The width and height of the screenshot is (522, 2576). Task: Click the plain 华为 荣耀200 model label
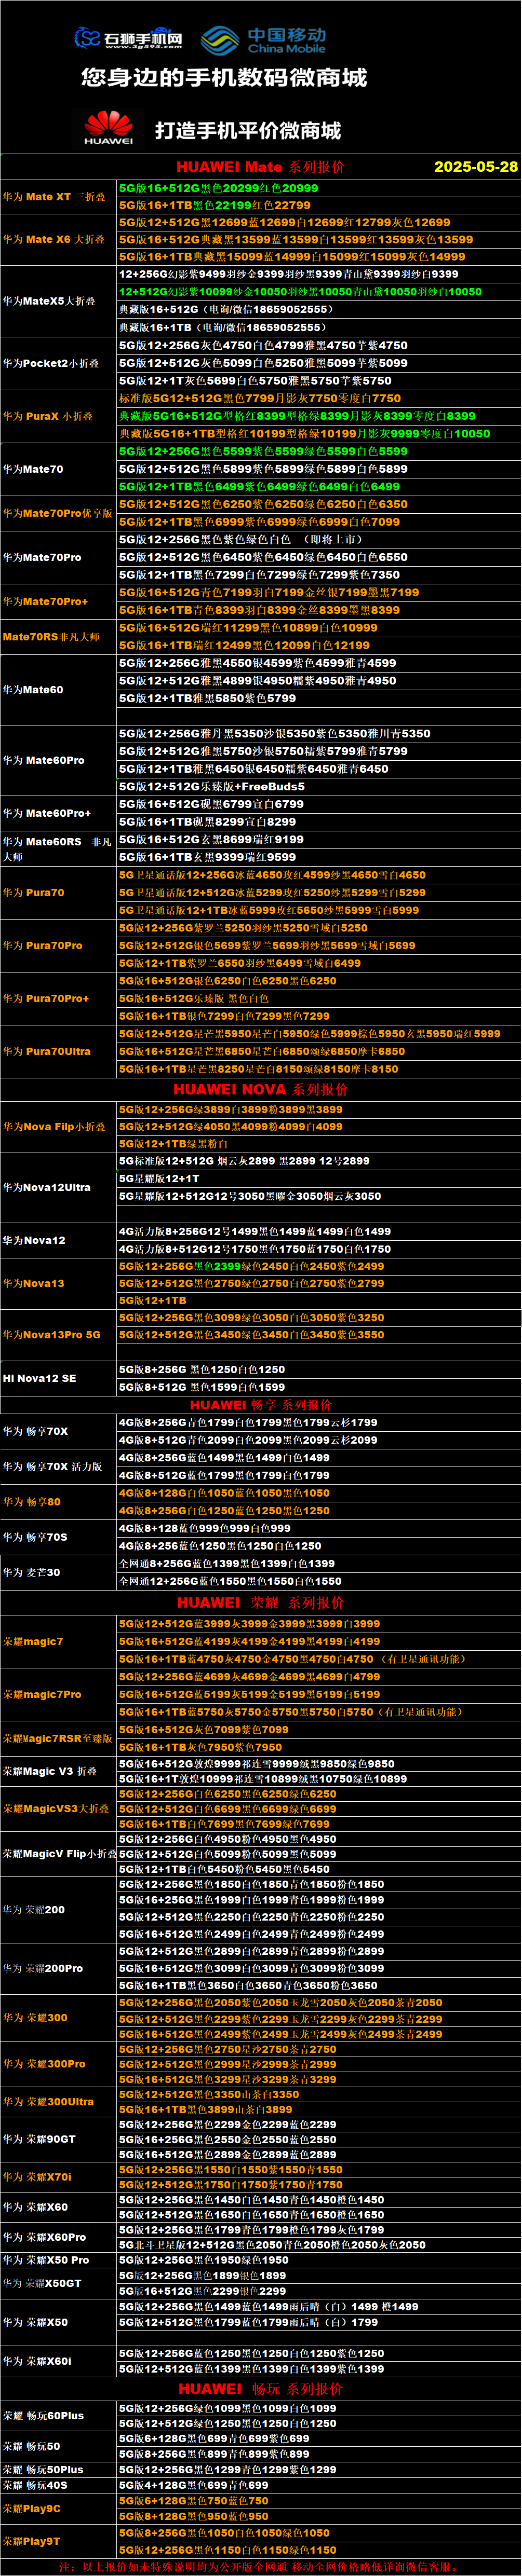(x=33, y=1909)
